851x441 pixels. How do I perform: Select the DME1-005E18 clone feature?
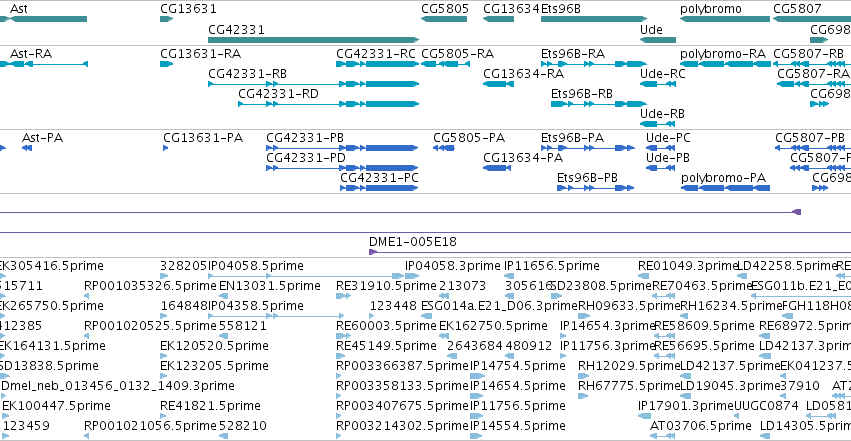click(609, 252)
